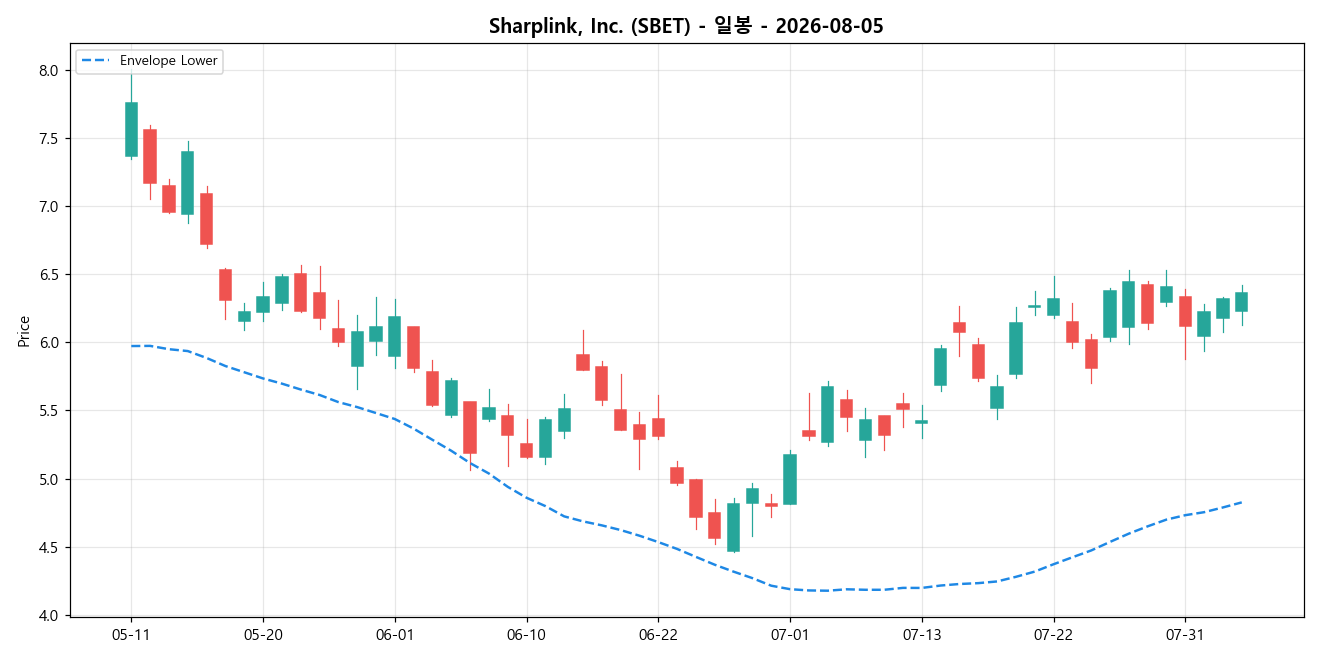
Task: Click the 05-20 date tick label
Action: coord(263,635)
